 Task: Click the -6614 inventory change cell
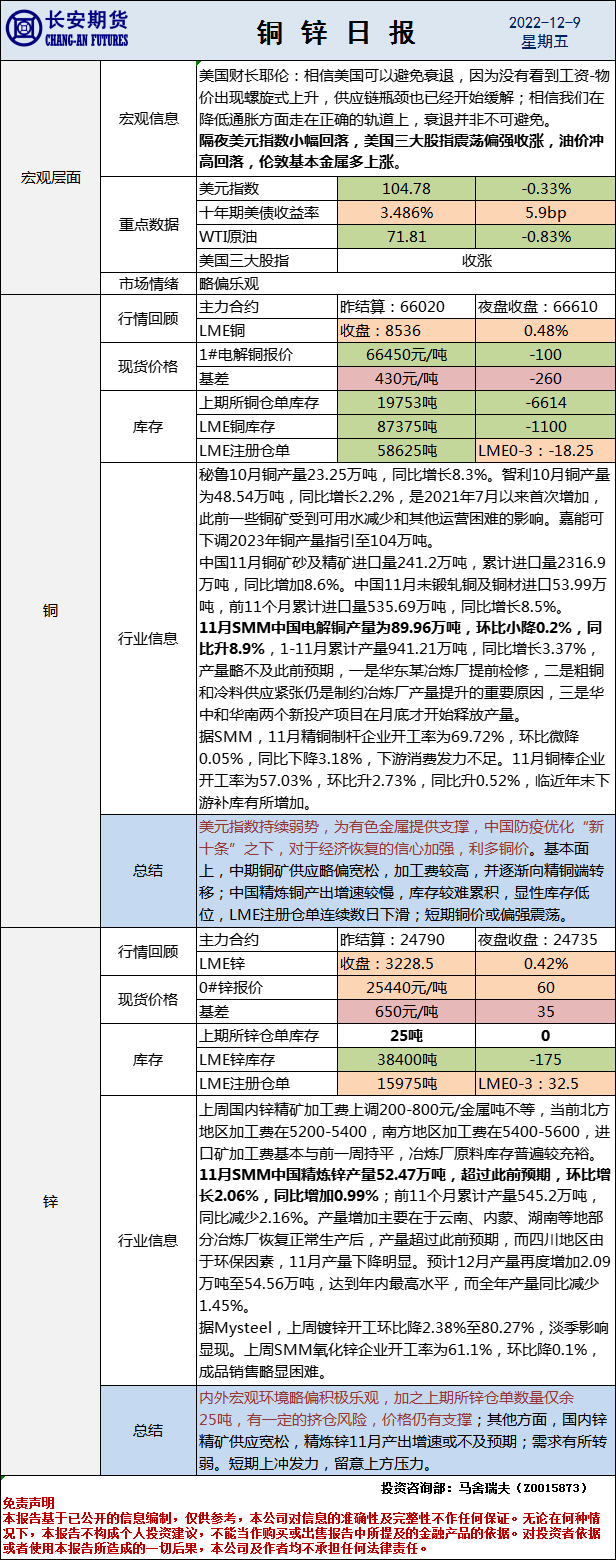(x=546, y=402)
